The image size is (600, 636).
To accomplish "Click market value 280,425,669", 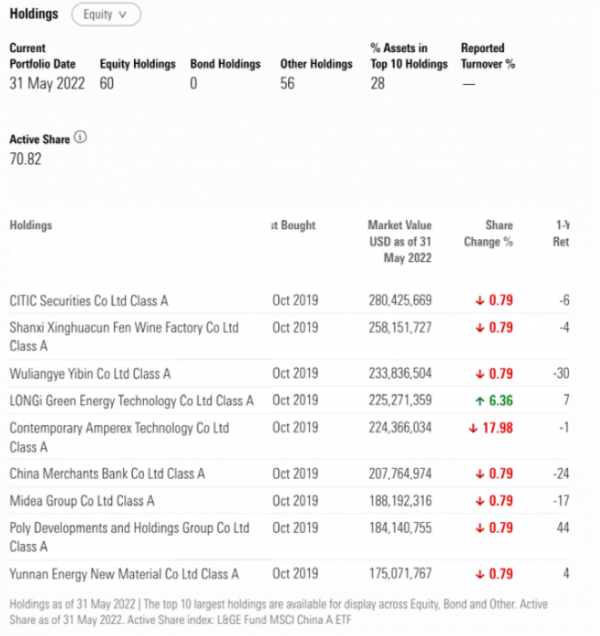I will coord(400,301).
